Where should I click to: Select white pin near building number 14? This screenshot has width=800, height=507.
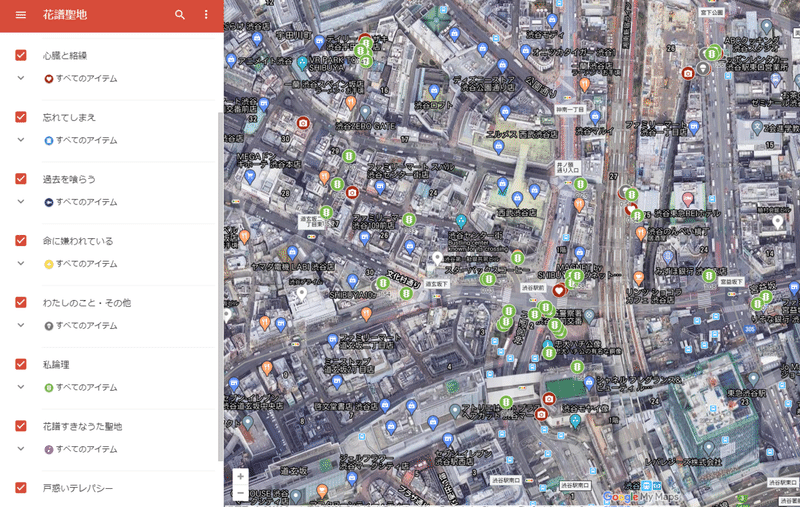tap(778, 221)
